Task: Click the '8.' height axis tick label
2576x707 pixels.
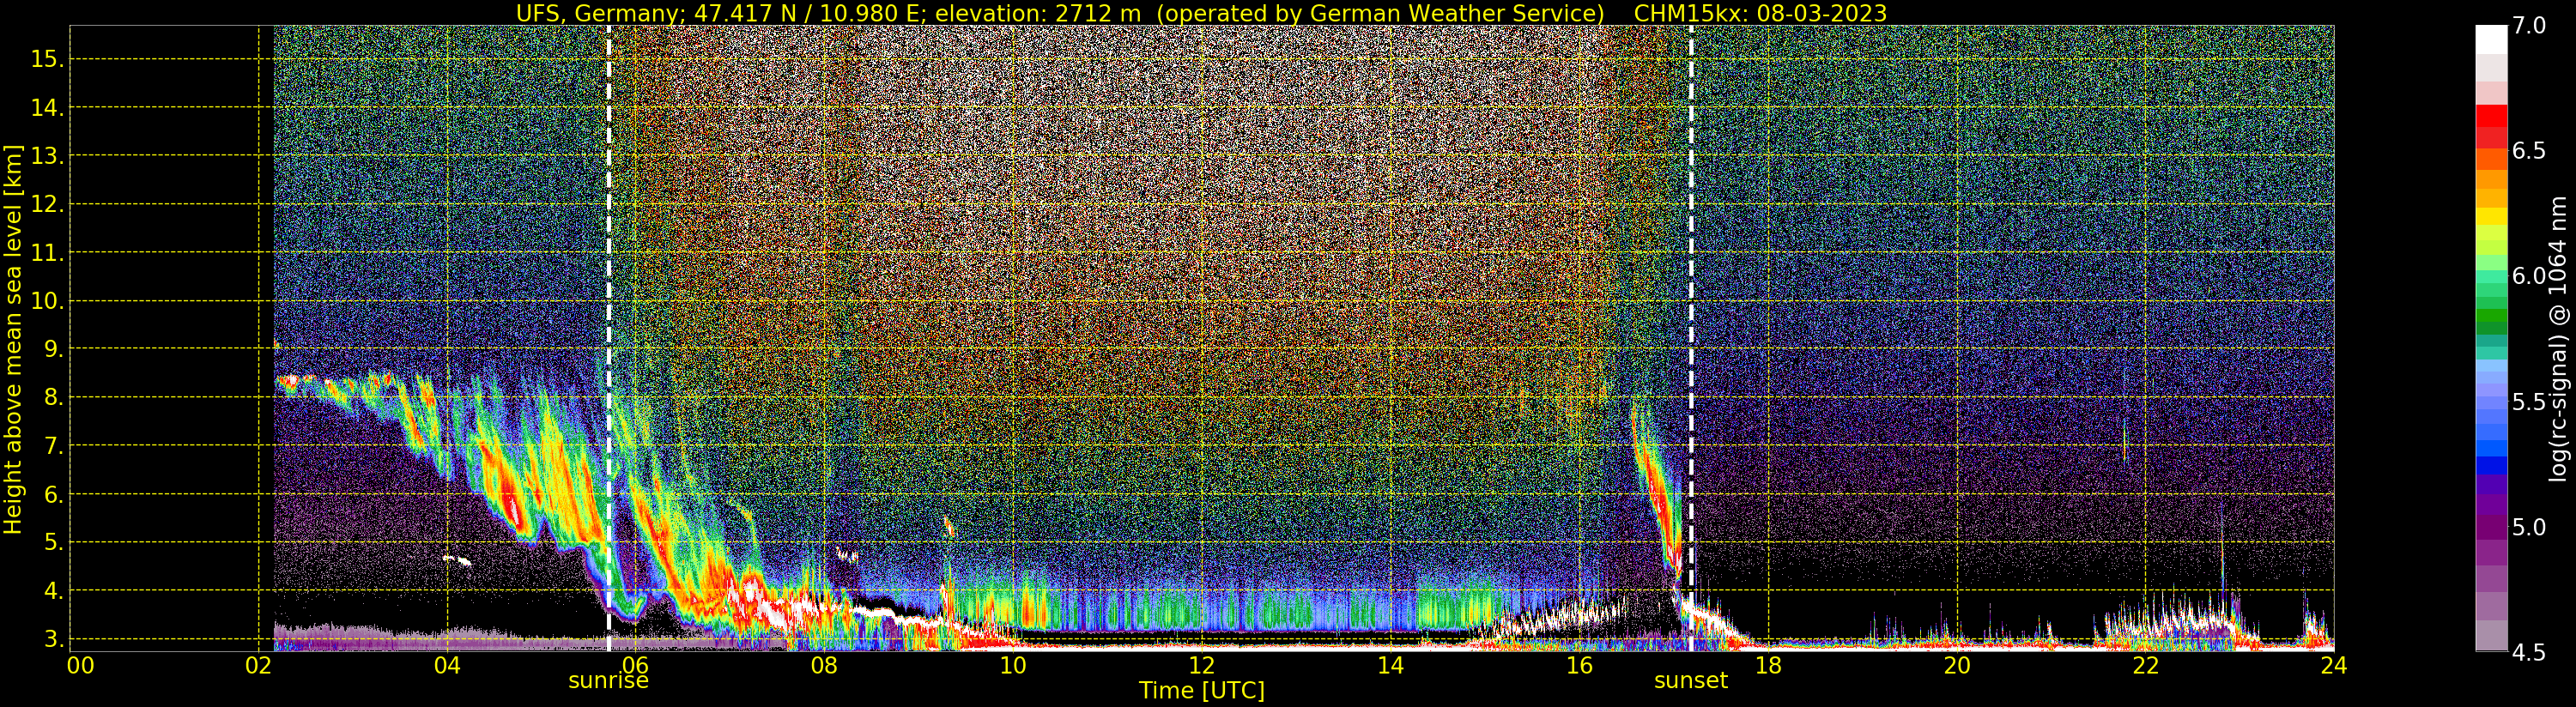Action: 54,397
